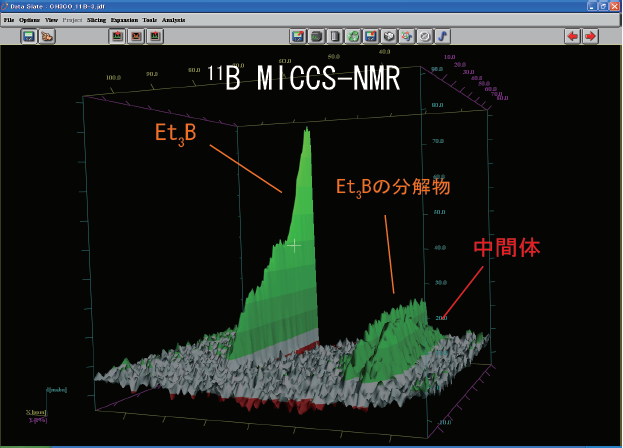Screen dimensions: 623x448
Task: Click the blue music note icon
Action: pos(442,36)
